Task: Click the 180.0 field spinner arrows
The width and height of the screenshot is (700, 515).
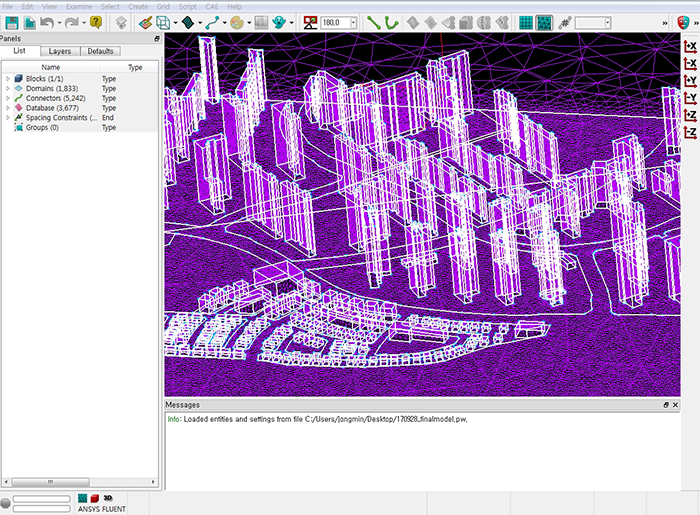Action: 354,23
